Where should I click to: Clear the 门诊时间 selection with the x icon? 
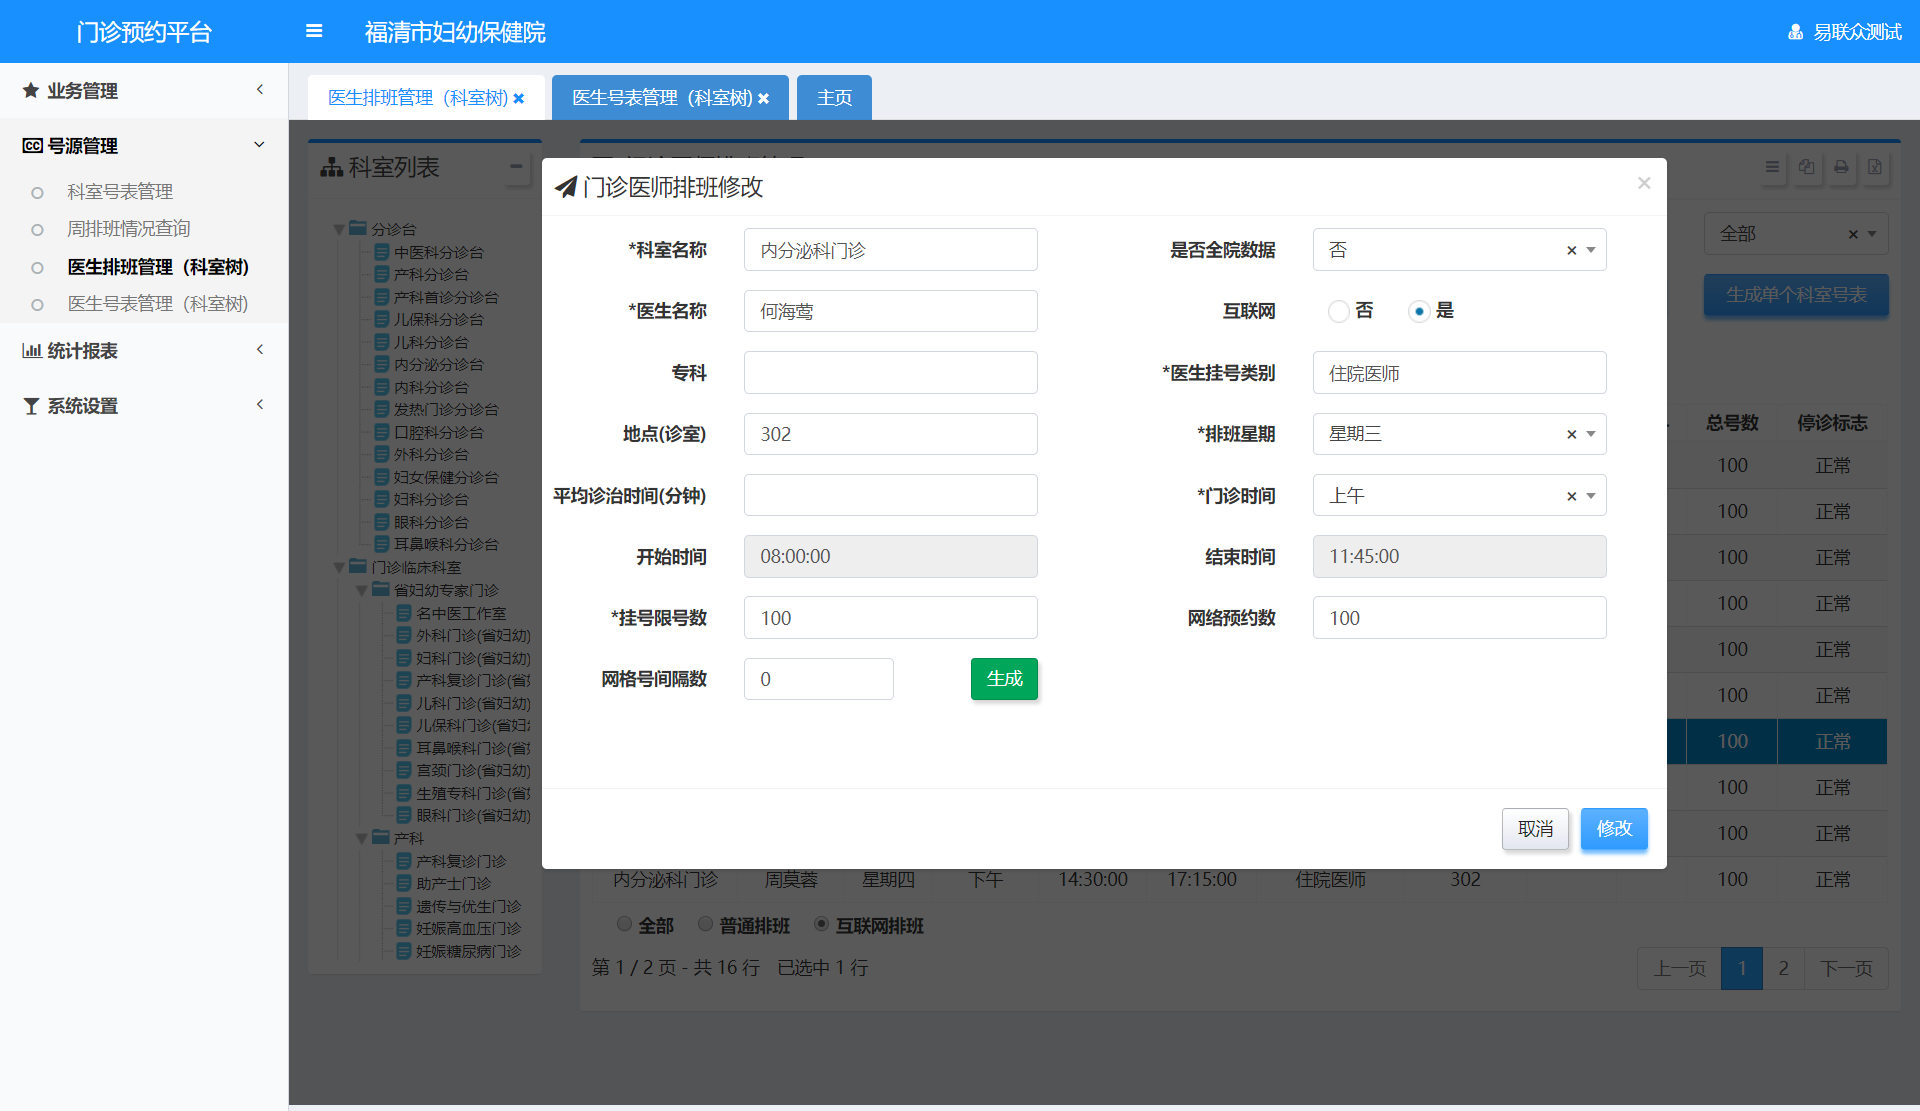tap(1571, 496)
